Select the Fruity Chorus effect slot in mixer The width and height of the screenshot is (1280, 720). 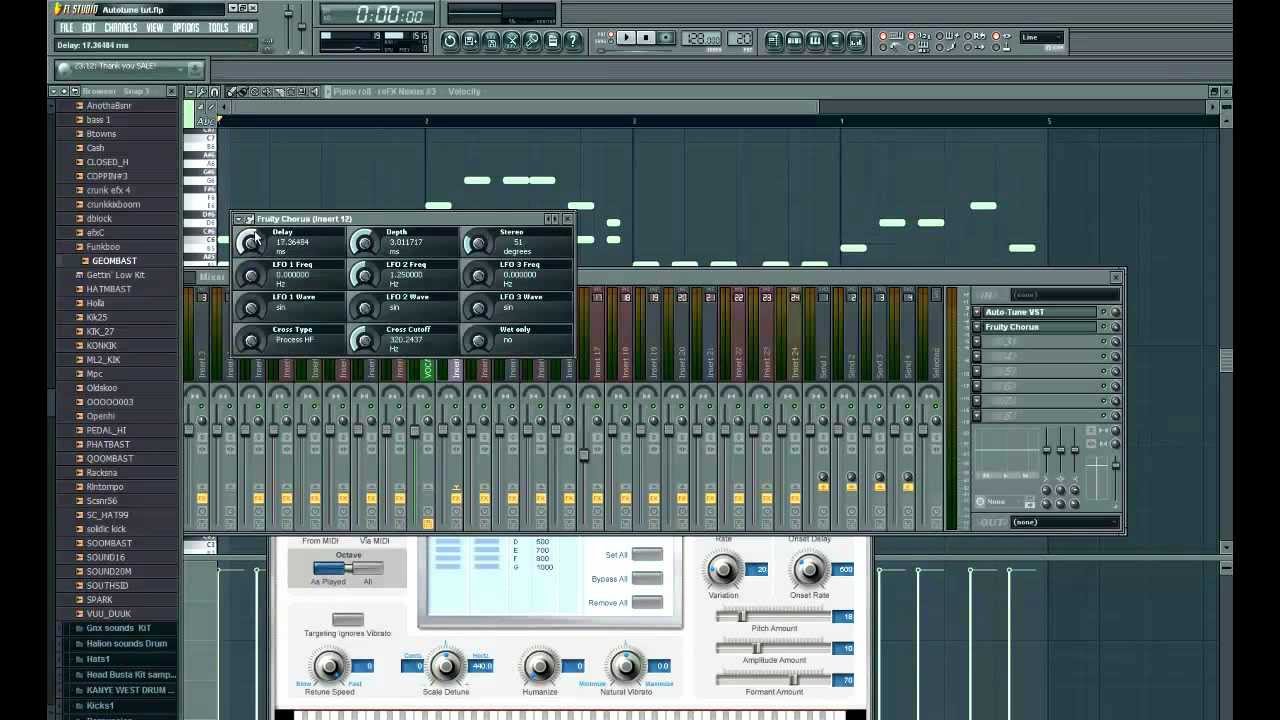pos(1040,327)
